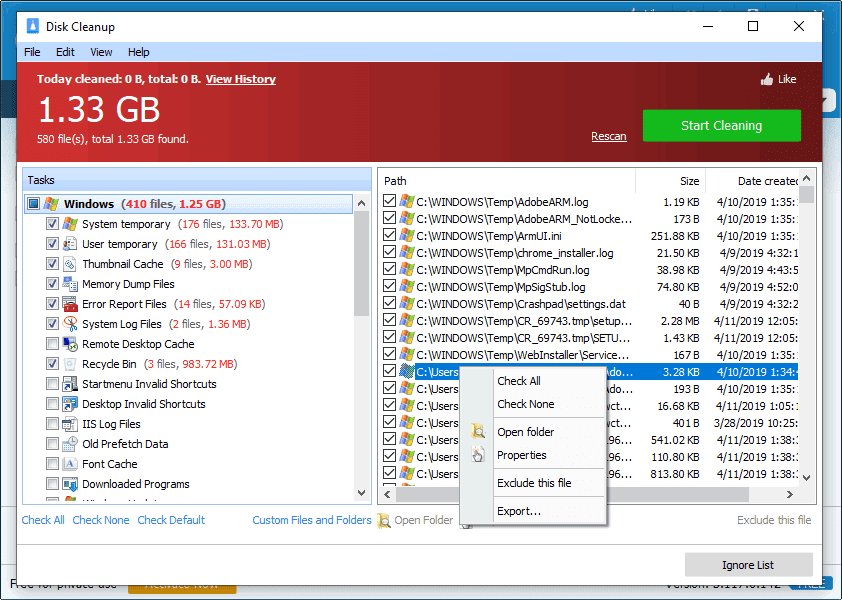The width and height of the screenshot is (842, 600).
Task: Open the File menu
Action: pos(32,52)
